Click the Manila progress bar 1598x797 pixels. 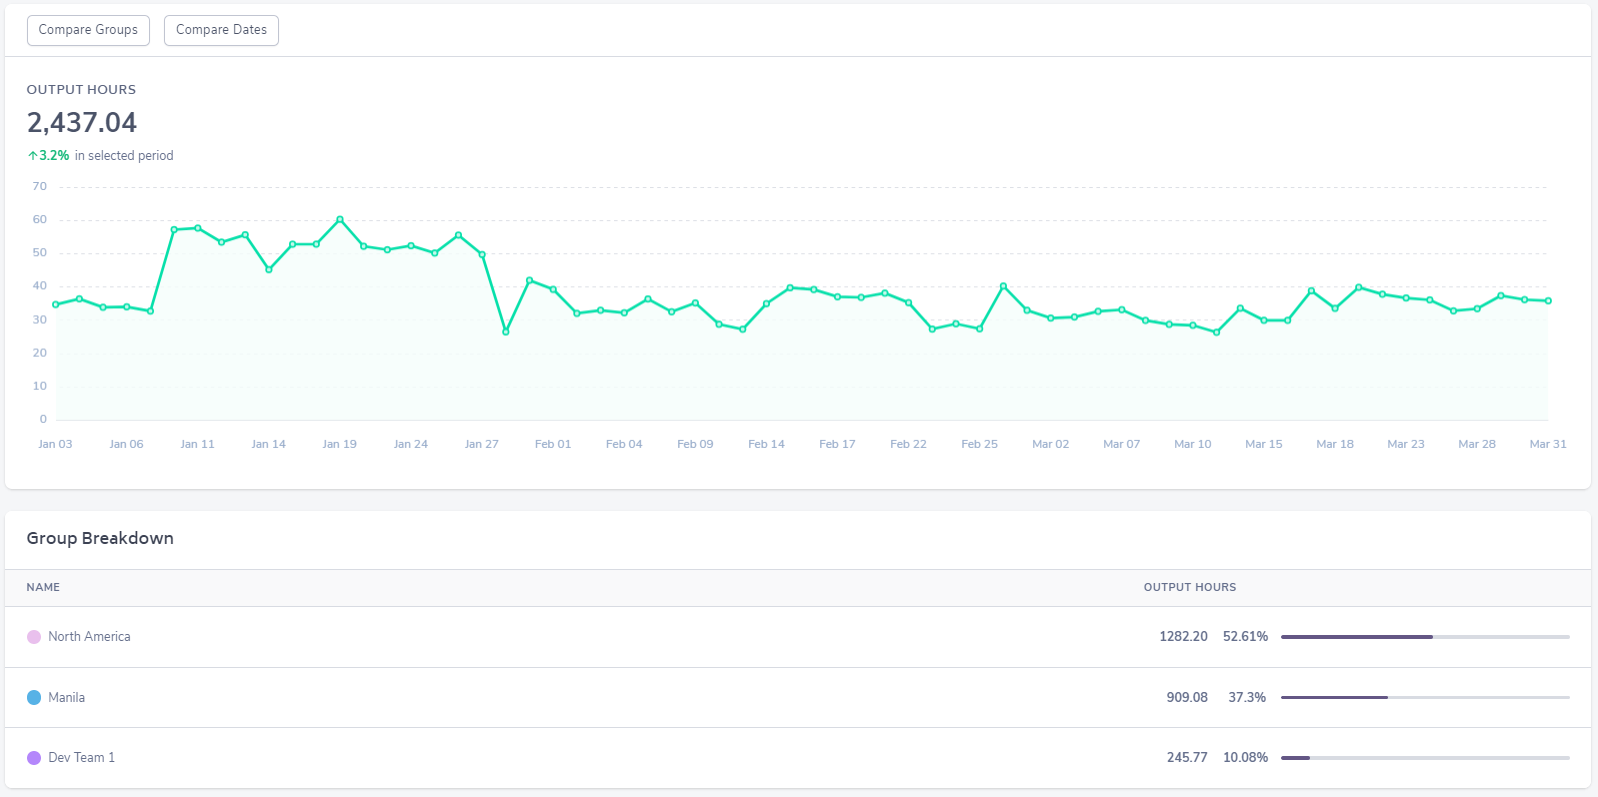coord(1424,698)
